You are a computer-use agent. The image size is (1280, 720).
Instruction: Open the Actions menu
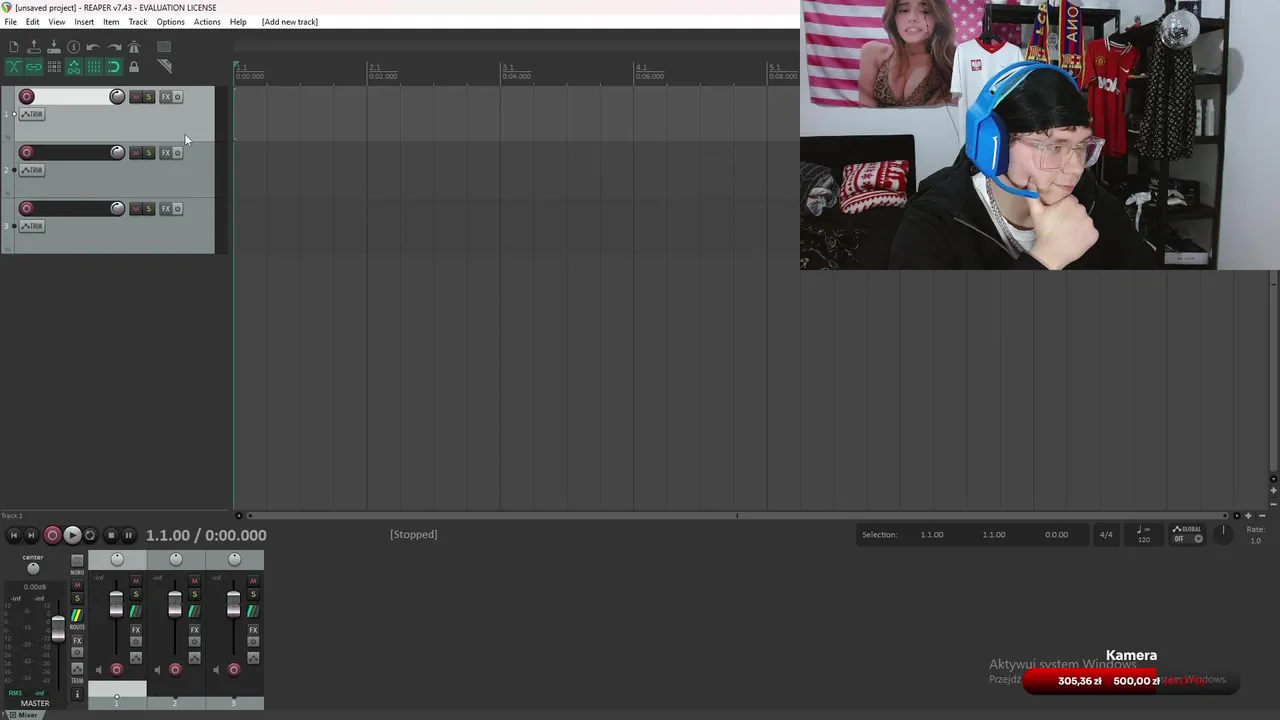207,22
